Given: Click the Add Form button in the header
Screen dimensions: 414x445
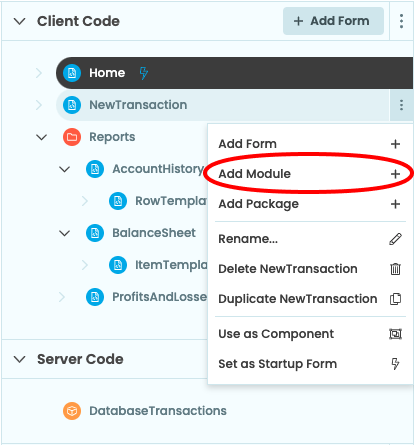Looking at the screenshot, I should [333, 21].
